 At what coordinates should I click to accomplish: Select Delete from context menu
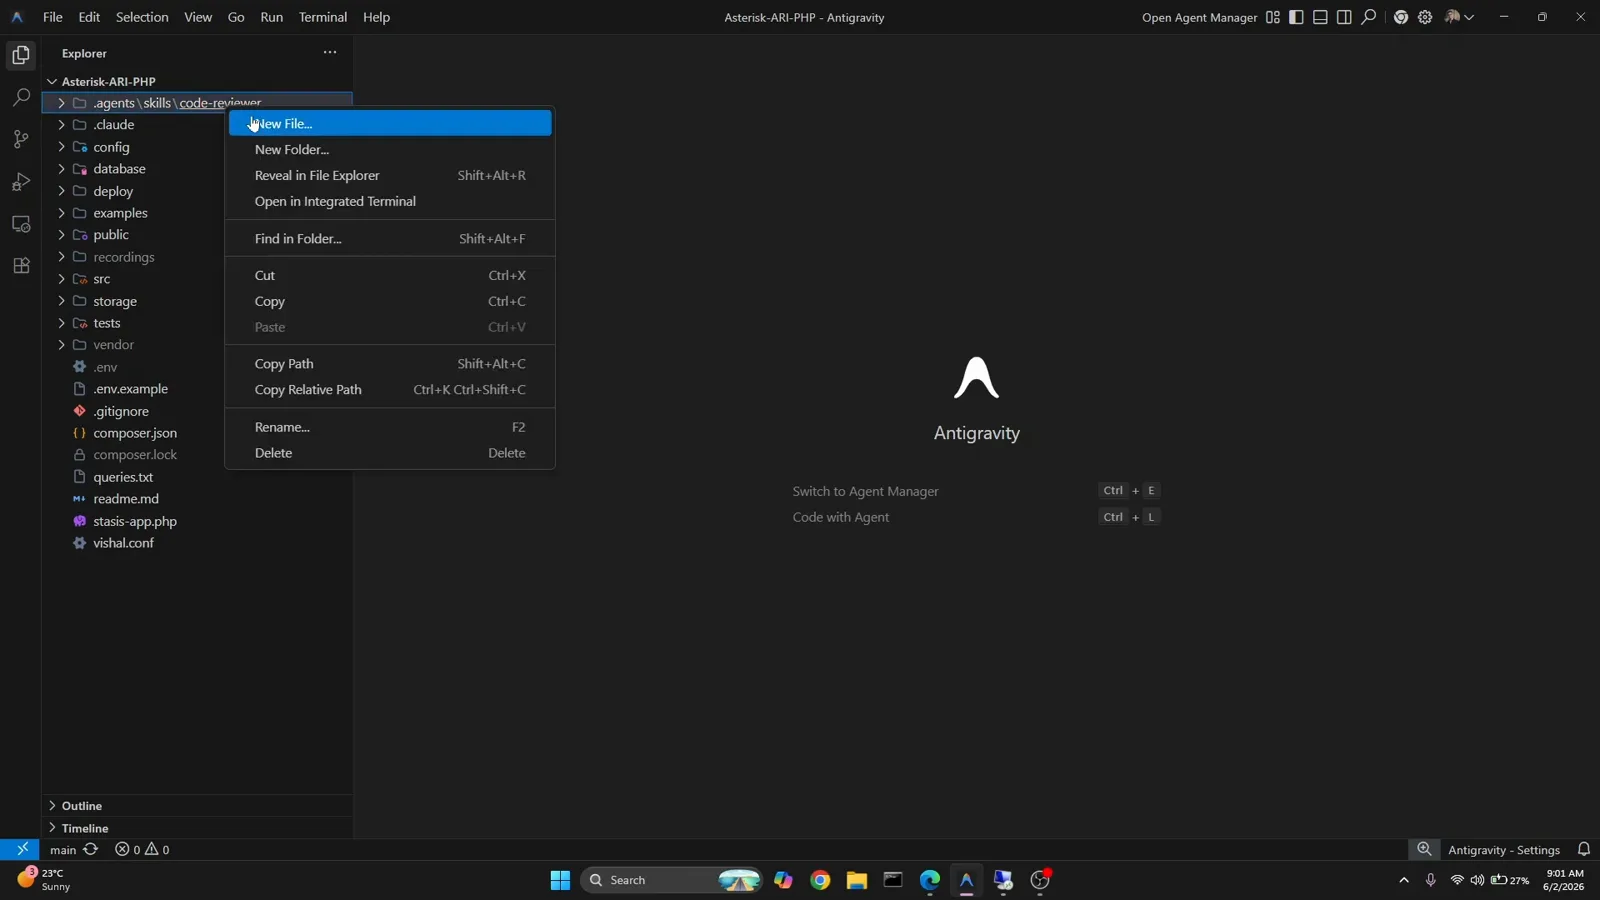click(x=390, y=453)
